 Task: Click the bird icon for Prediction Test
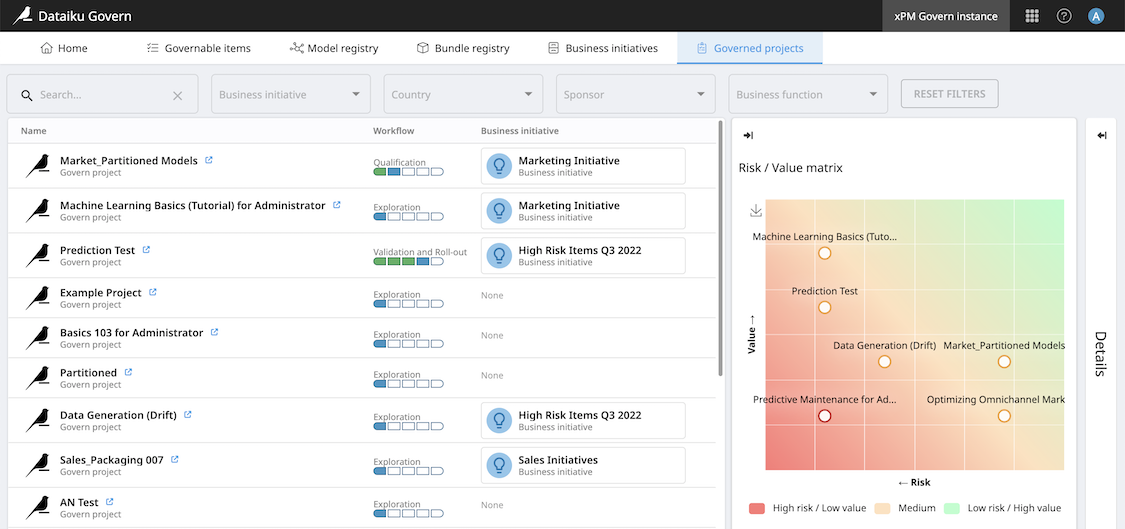37,255
